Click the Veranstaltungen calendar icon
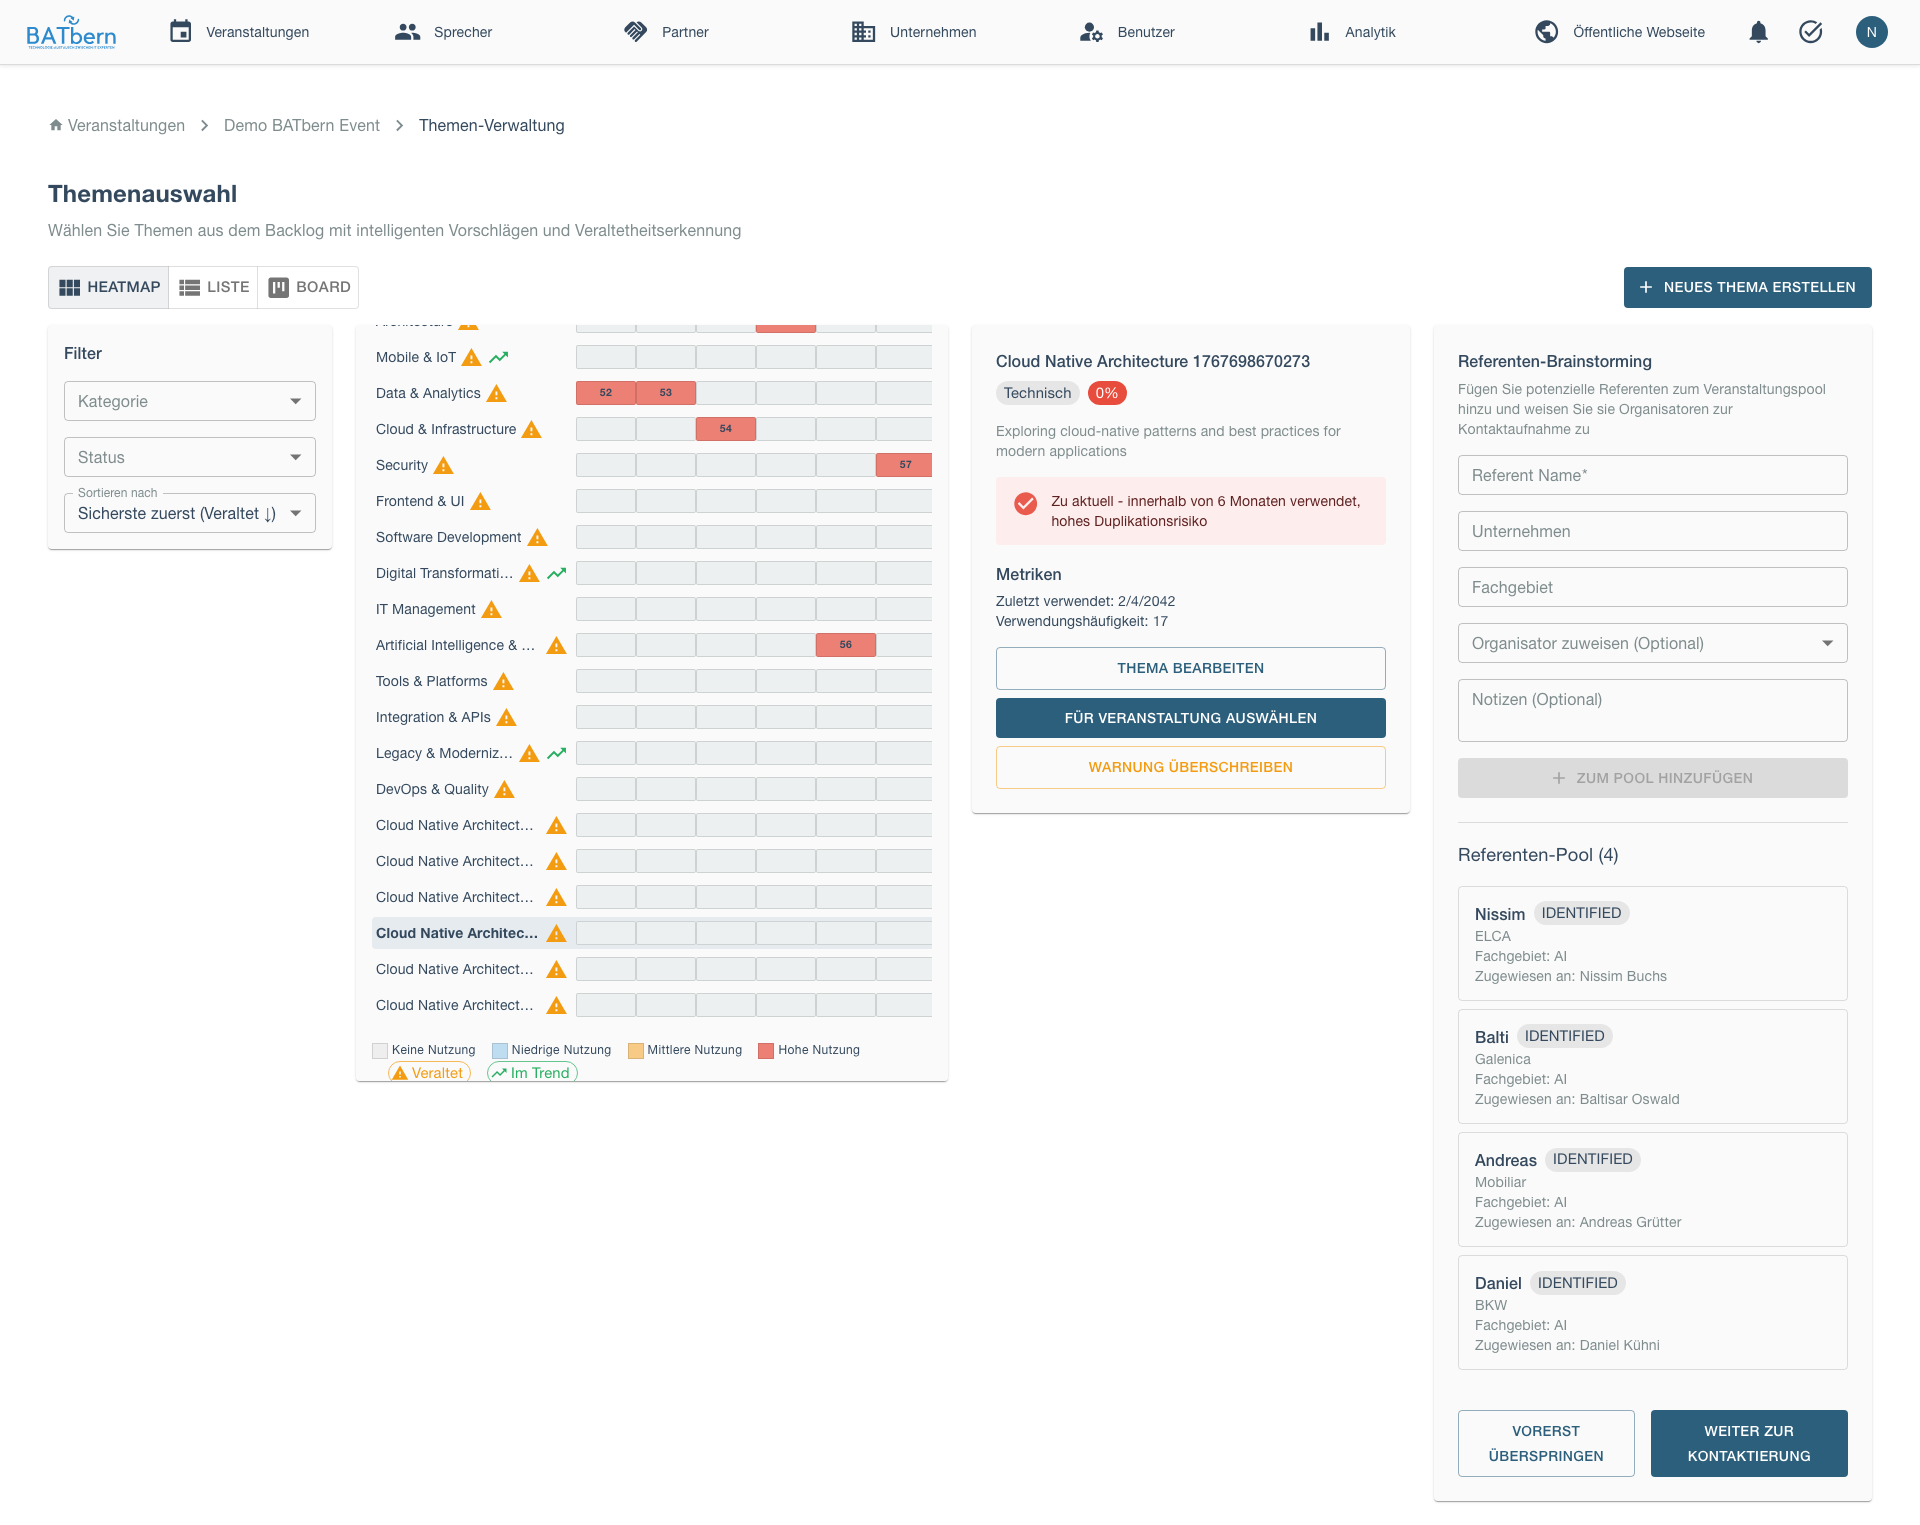1920x1525 pixels. click(x=180, y=32)
